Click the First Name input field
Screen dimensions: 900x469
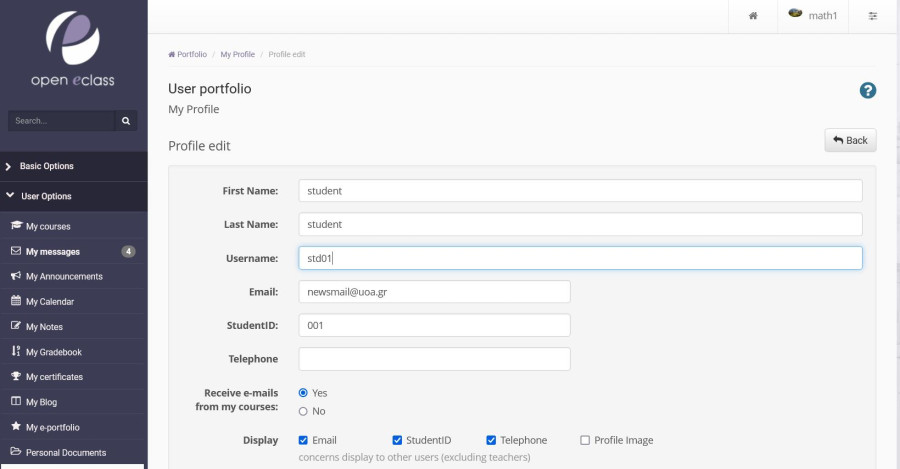pyautogui.click(x=580, y=191)
